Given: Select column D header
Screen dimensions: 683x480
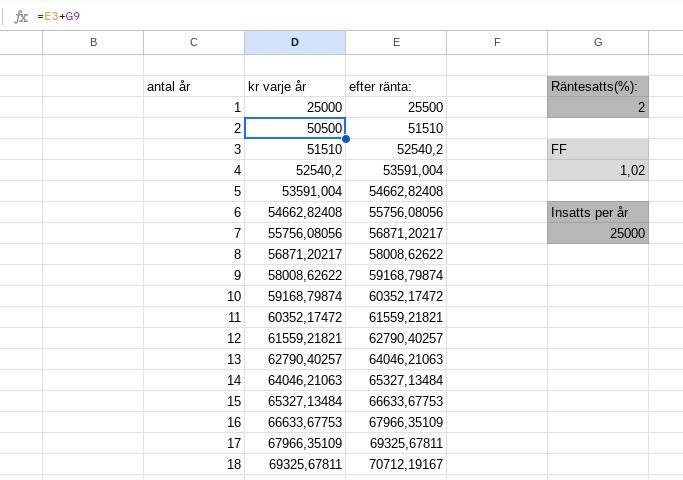Looking at the screenshot, I should [x=295, y=42].
